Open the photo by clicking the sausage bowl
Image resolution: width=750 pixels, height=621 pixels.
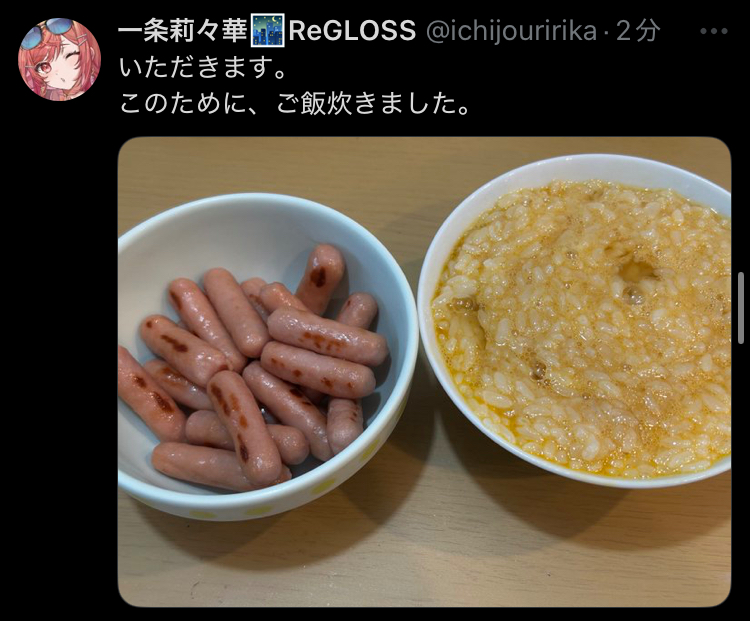point(267,356)
